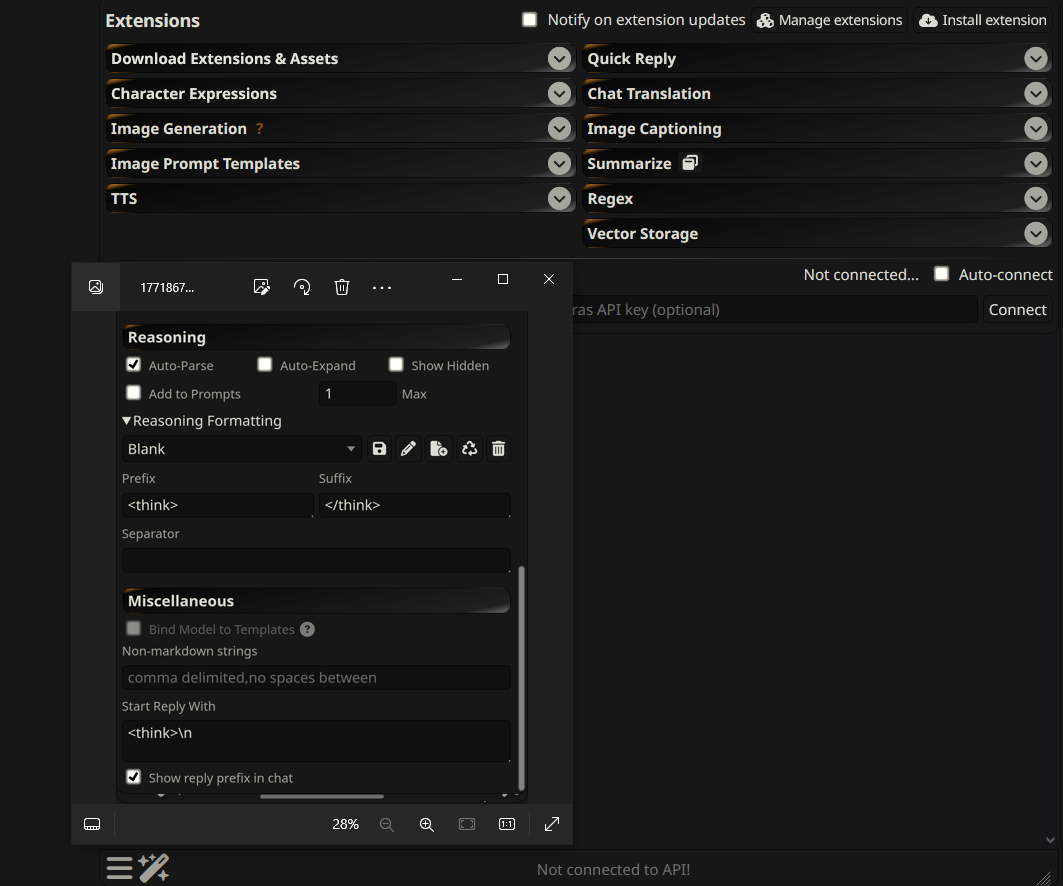
Task: Expand the Summarize section chevron
Action: coord(1036,163)
